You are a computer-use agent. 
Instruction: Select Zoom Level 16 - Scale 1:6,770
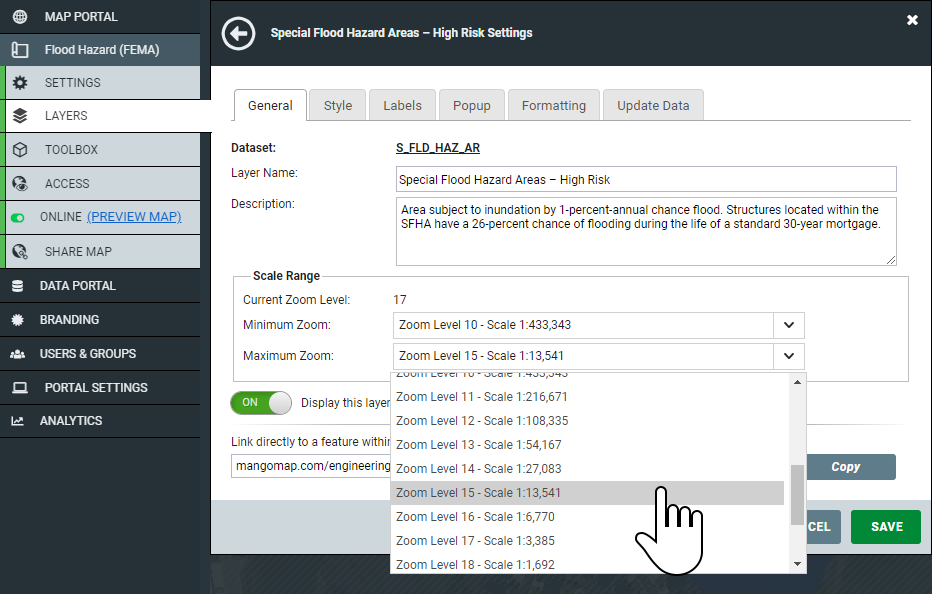tap(475, 517)
